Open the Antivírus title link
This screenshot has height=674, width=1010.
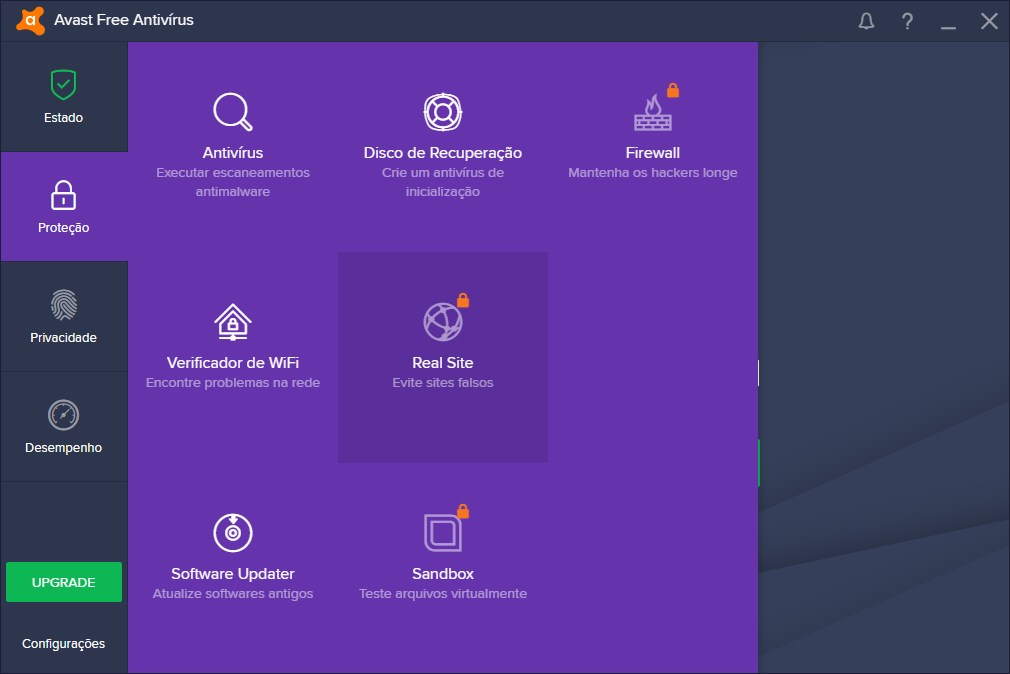[233, 153]
